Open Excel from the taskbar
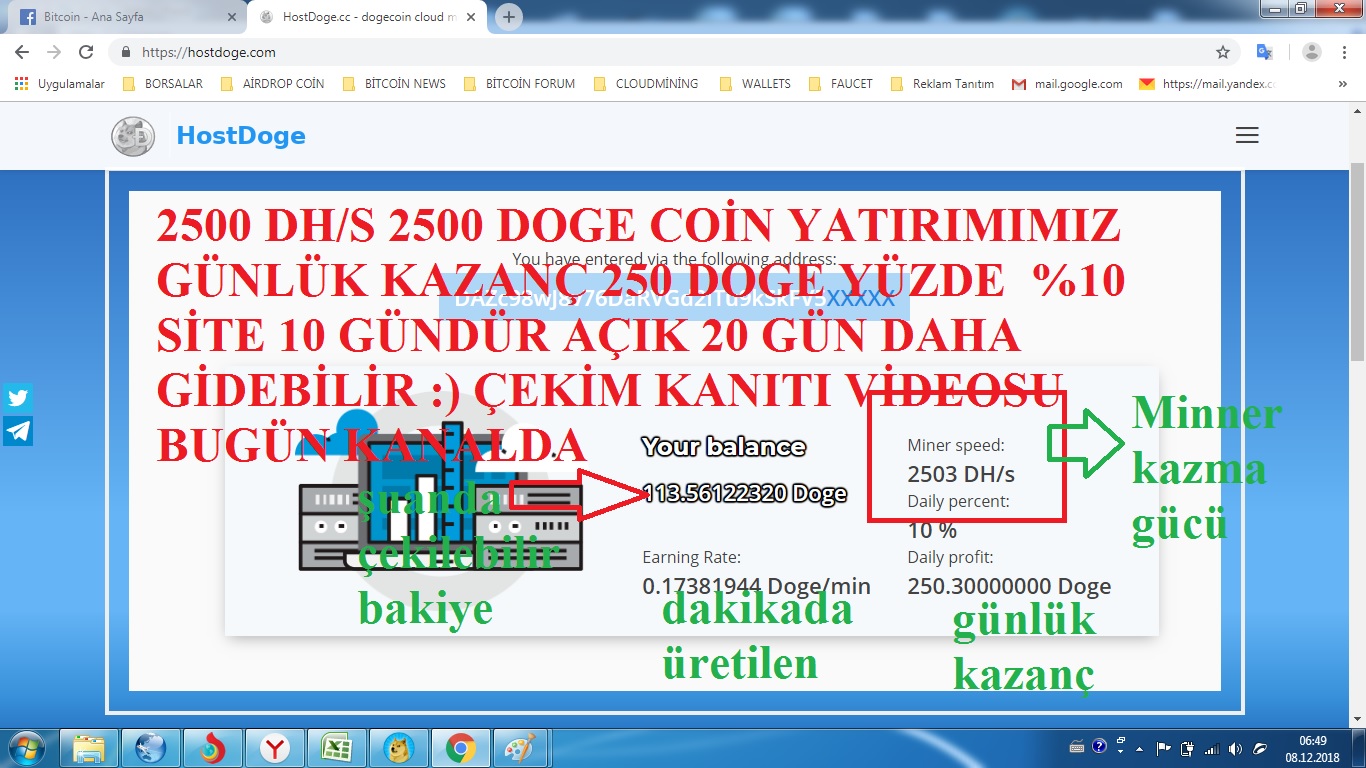 tap(336, 748)
